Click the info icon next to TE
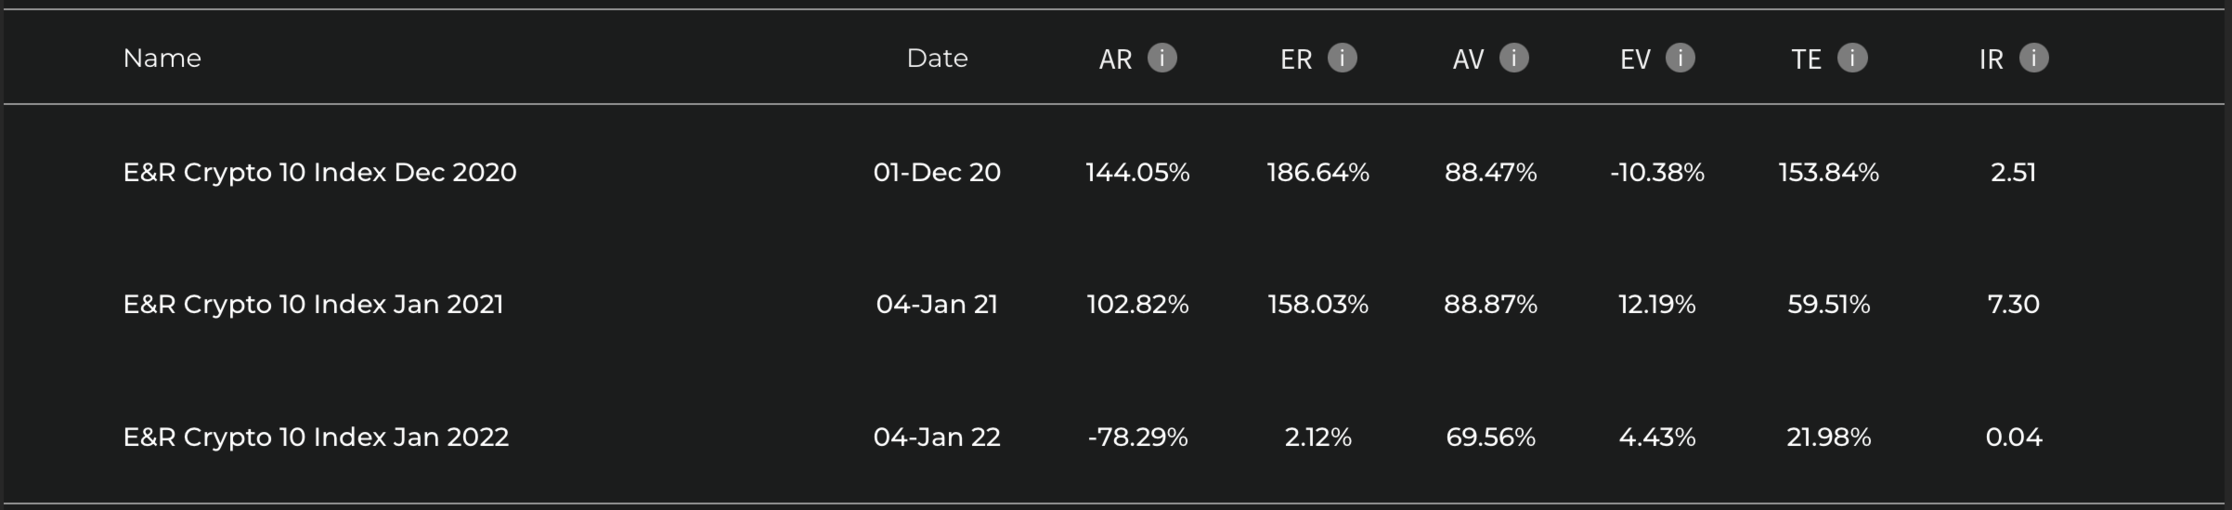 tap(1852, 58)
